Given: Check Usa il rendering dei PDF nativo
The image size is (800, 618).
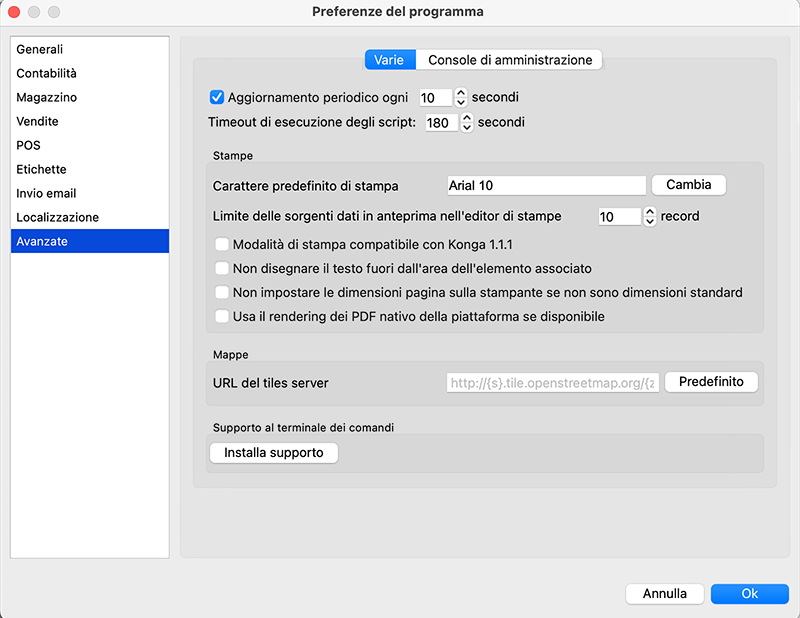Looking at the screenshot, I should [x=222, y=317].
